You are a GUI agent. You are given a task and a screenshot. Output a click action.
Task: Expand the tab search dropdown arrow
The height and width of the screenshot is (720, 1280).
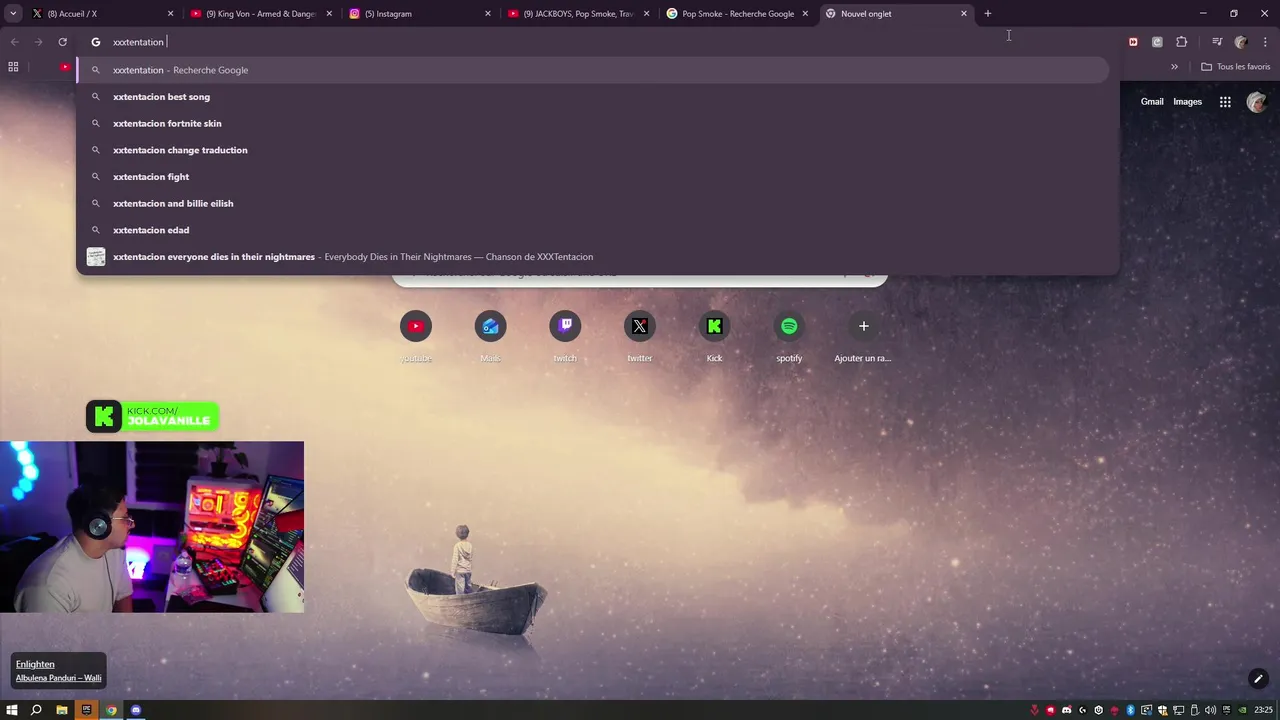point(13,13)
